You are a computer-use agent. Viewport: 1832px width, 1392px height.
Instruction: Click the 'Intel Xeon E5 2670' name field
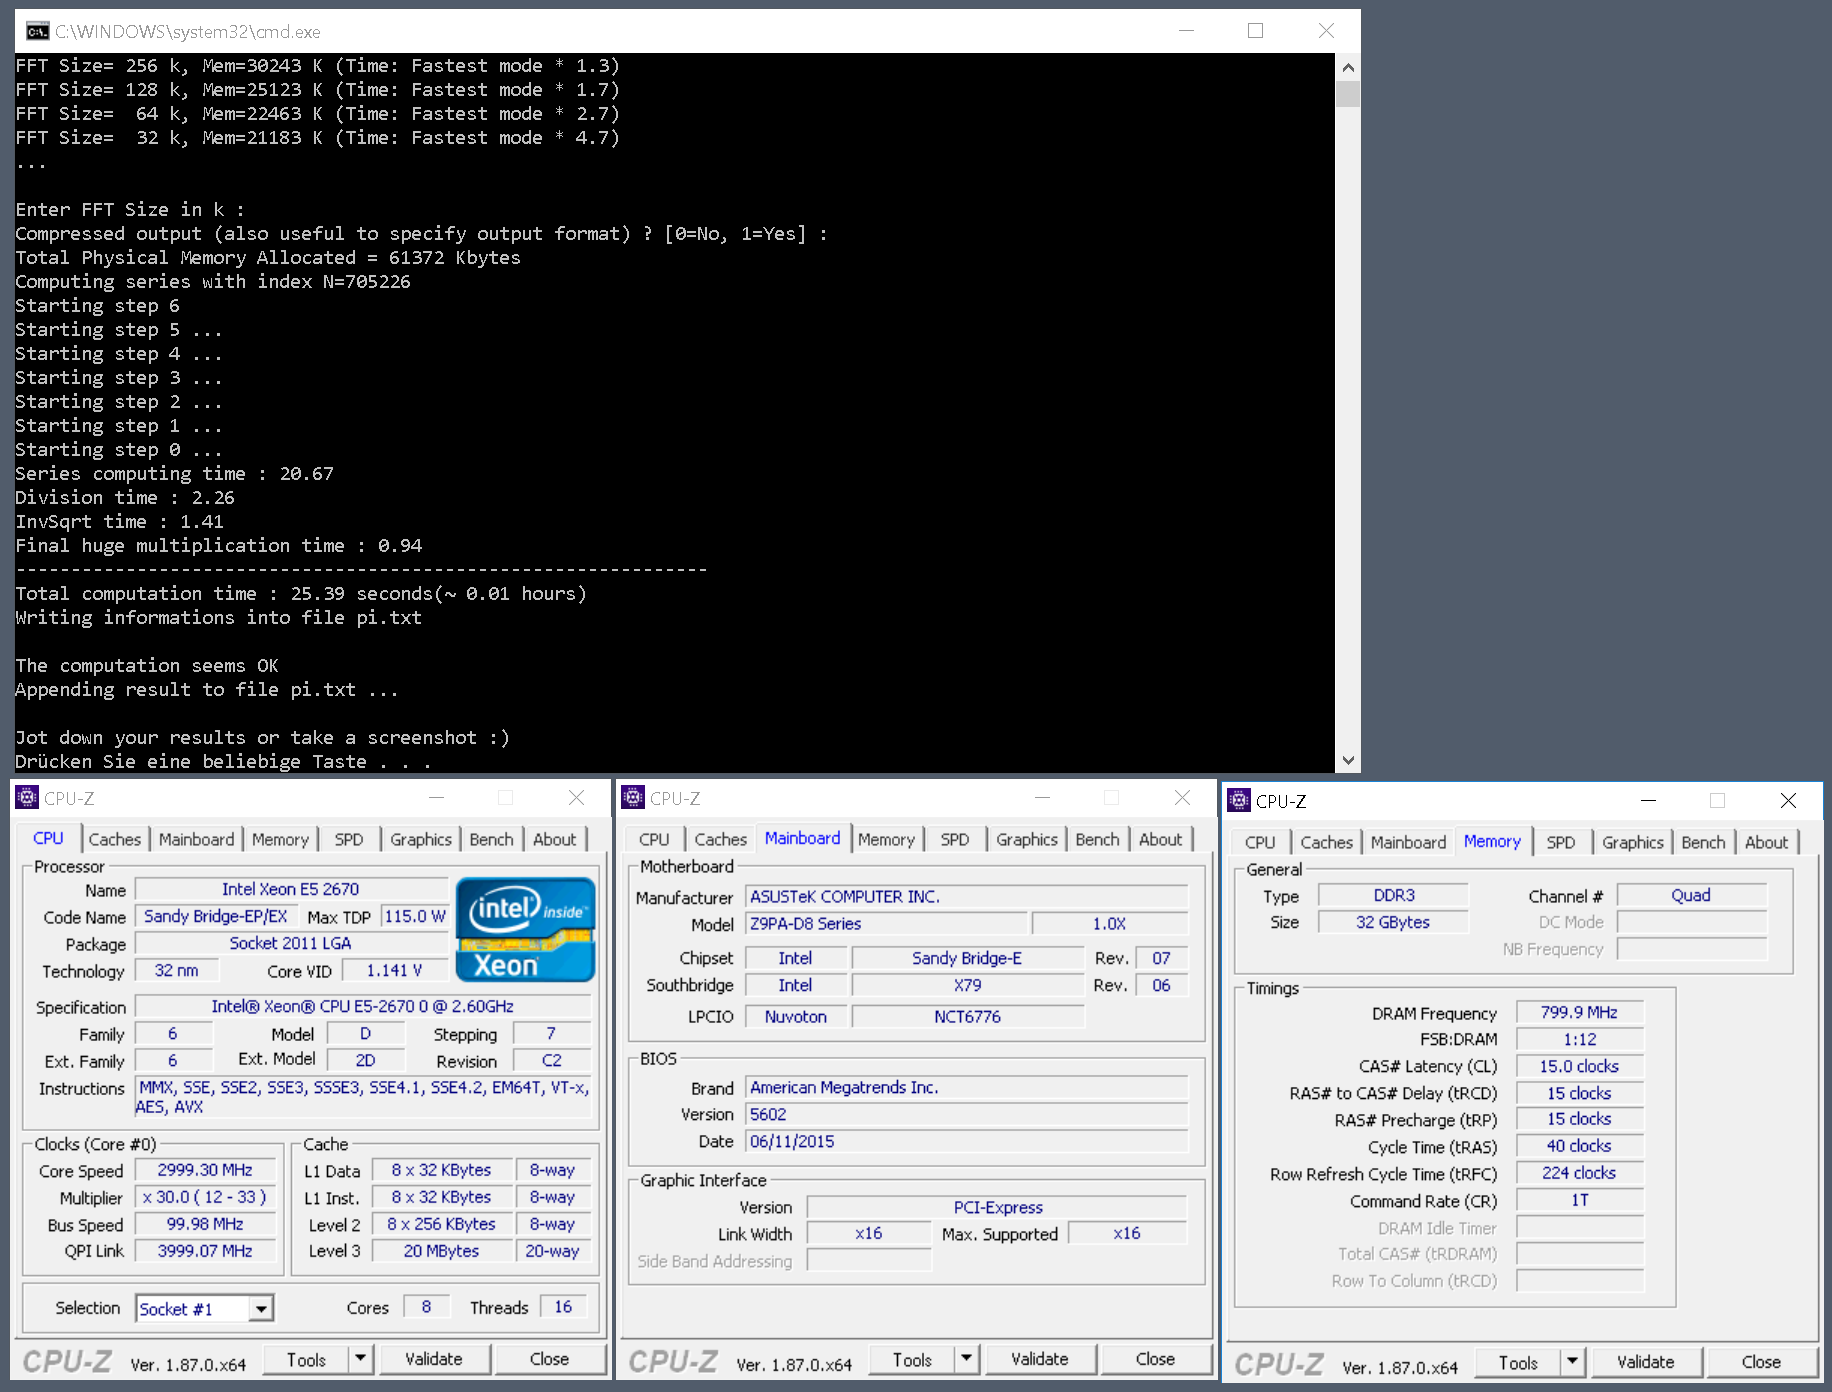pos(291,889)
